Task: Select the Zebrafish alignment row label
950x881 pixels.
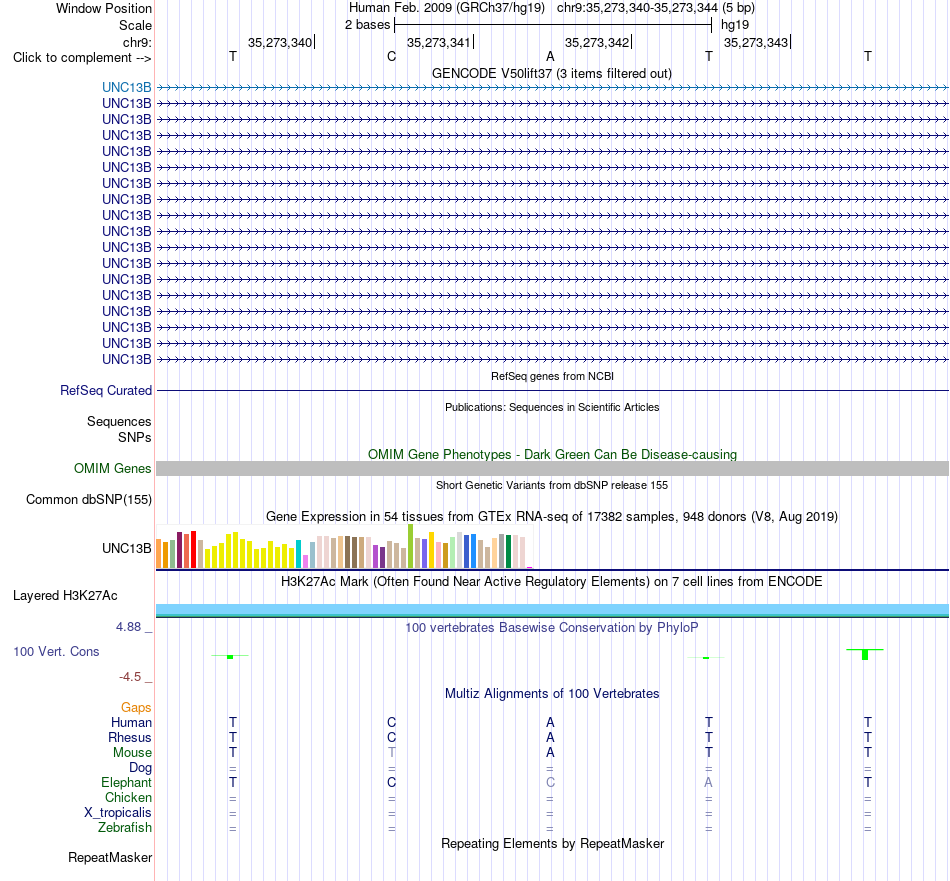Action: (125, 827)
